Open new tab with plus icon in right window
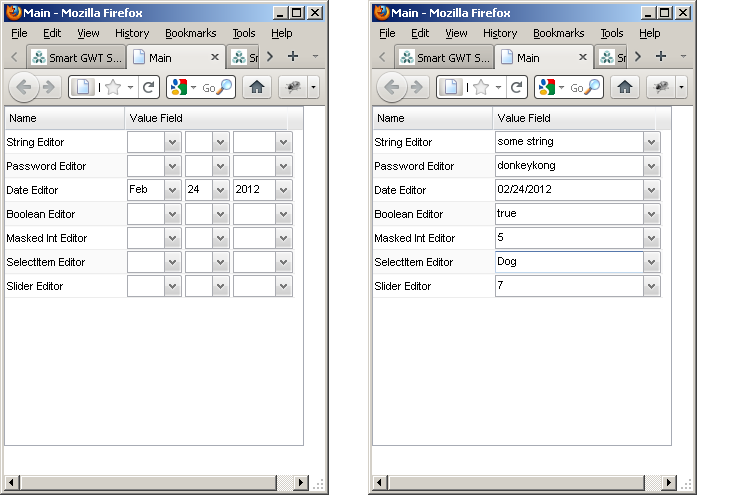The image size is (750, 495). pyautogui.click(x=661, y=57)
